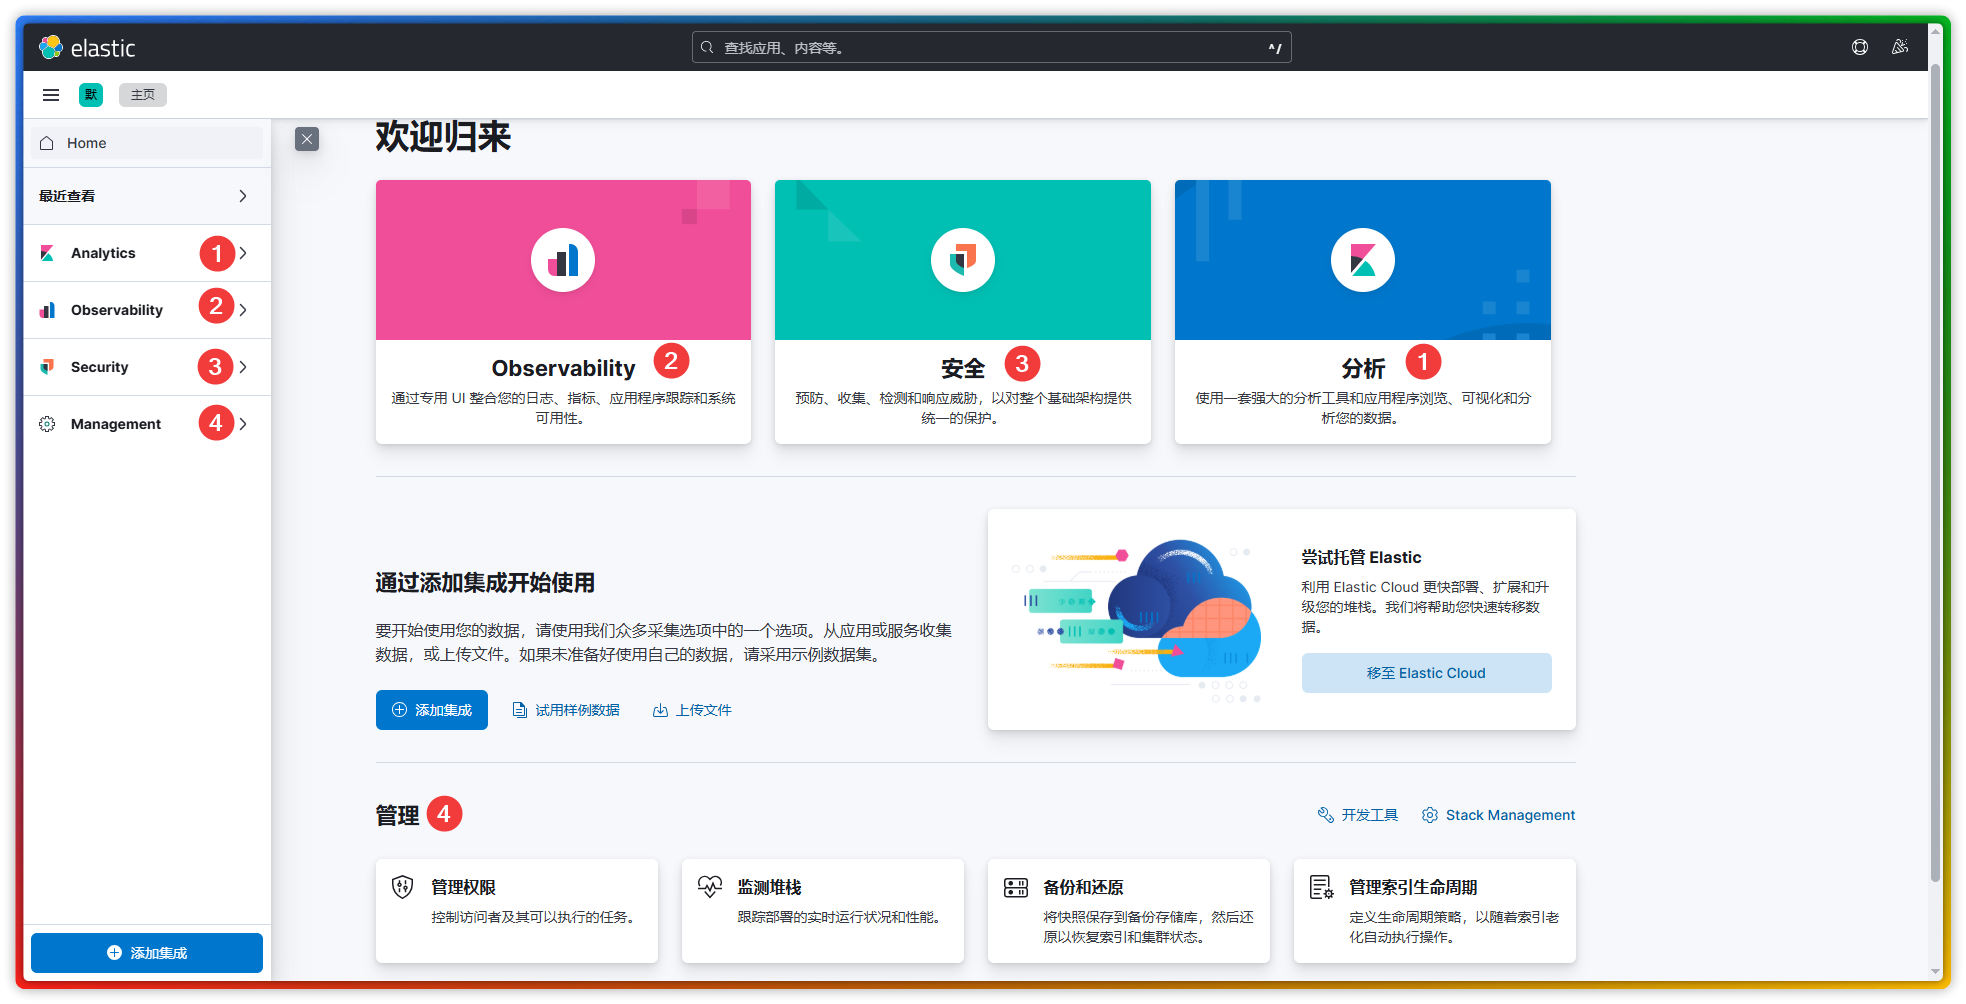The width and height of the screenshot is (1966, 1004).
Task: Click the Observability card round logo
Action: tap(563, 260)
